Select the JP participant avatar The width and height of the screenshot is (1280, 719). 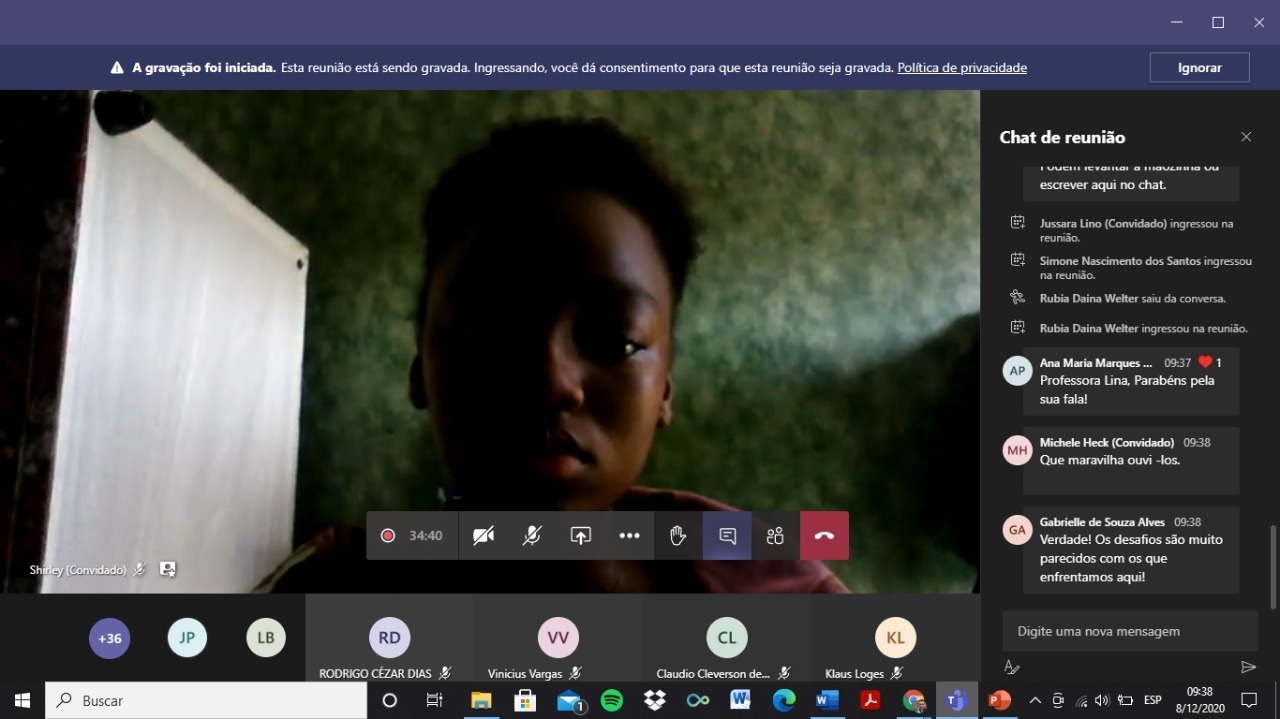187,638
